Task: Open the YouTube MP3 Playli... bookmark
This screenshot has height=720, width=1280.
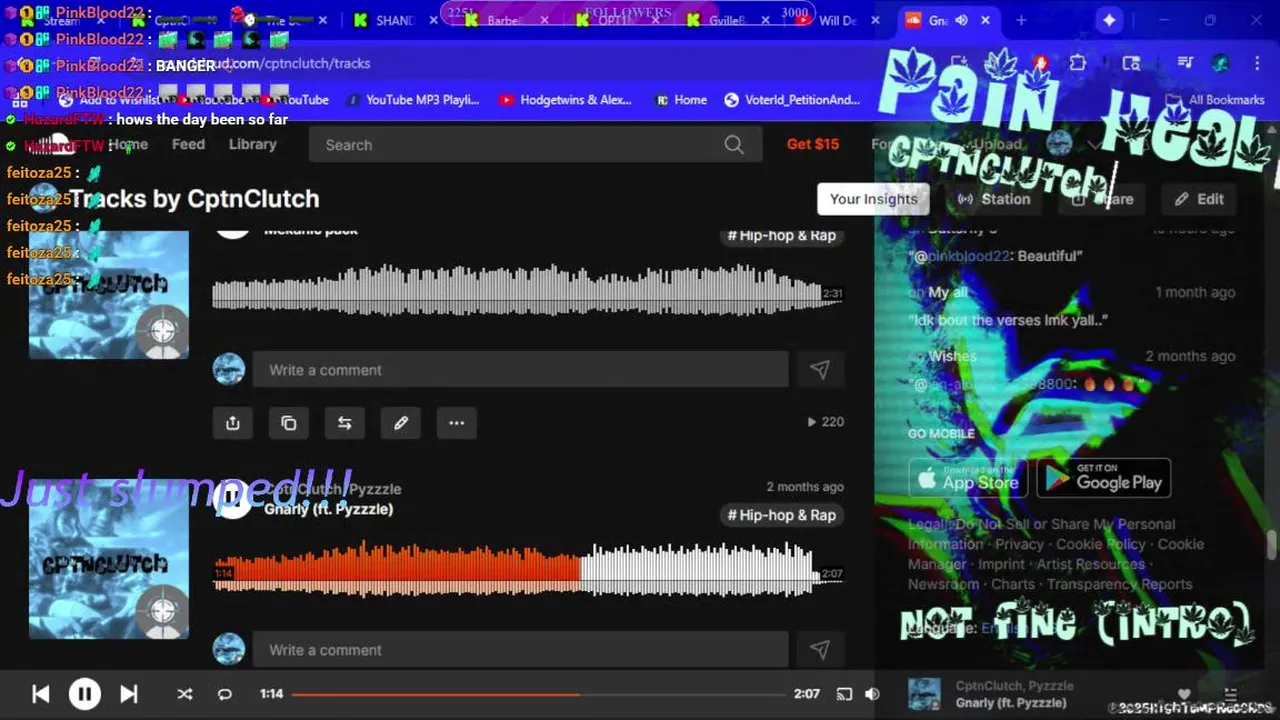Action: tap(412, 100)
